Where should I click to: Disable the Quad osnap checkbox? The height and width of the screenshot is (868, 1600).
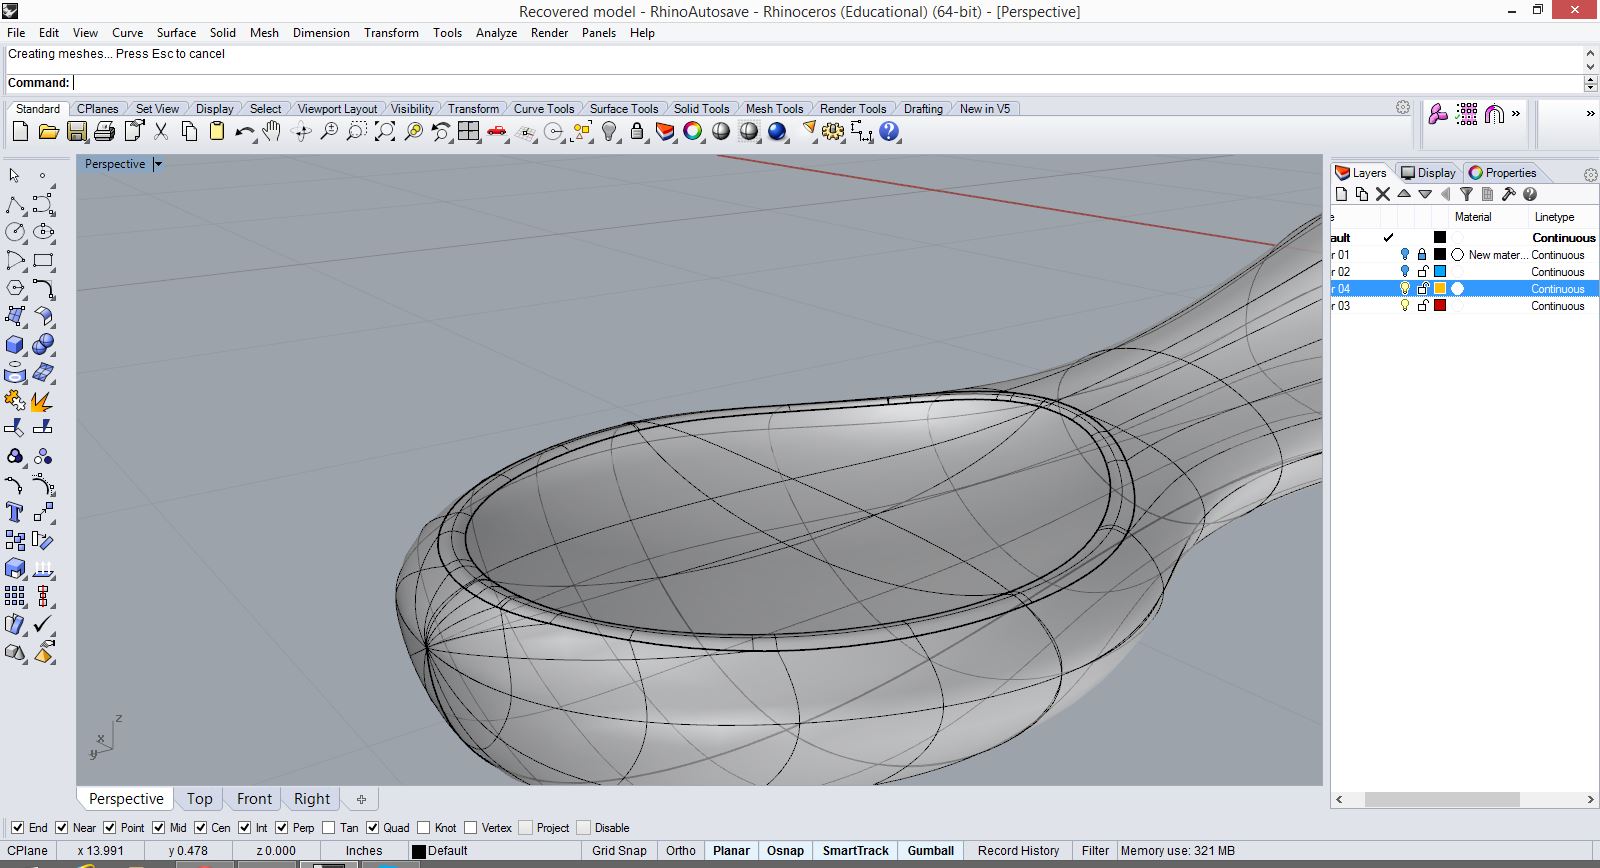tap(373, 828)
